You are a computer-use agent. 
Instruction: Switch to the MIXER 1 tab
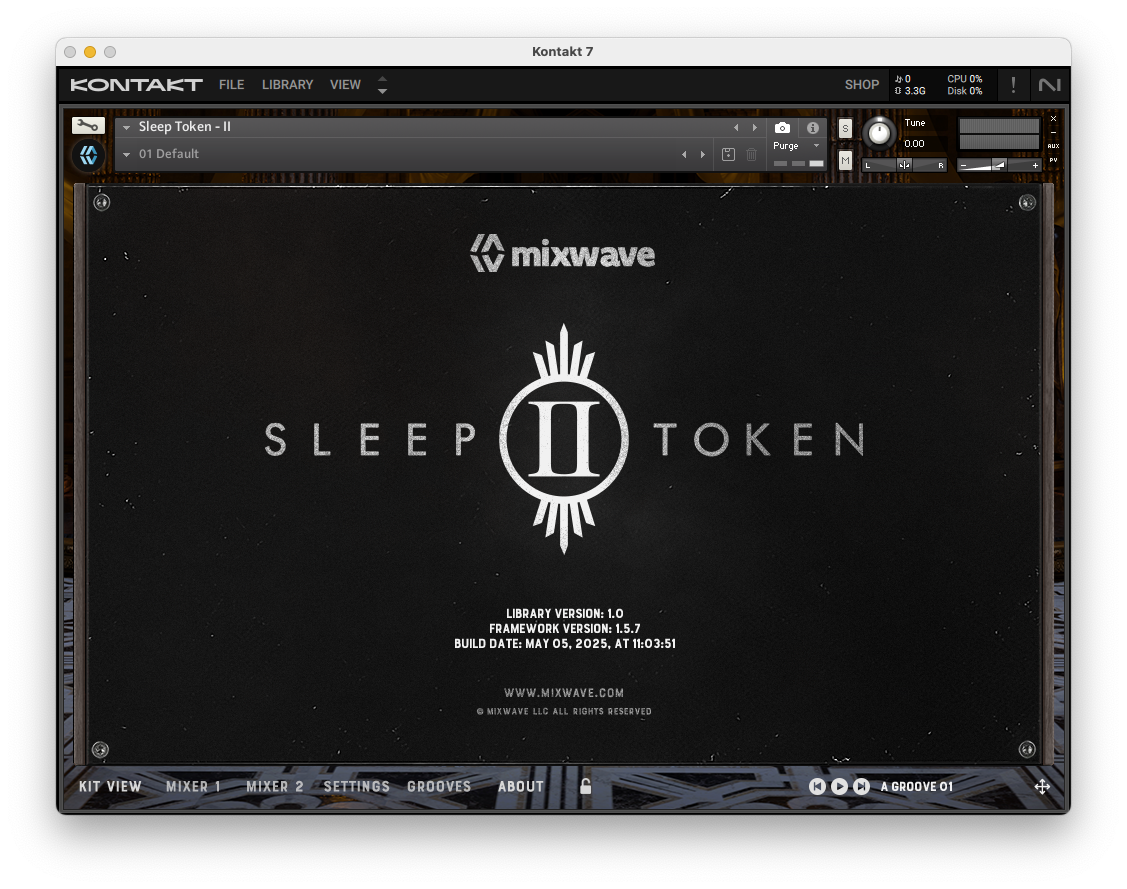[193, 786]
